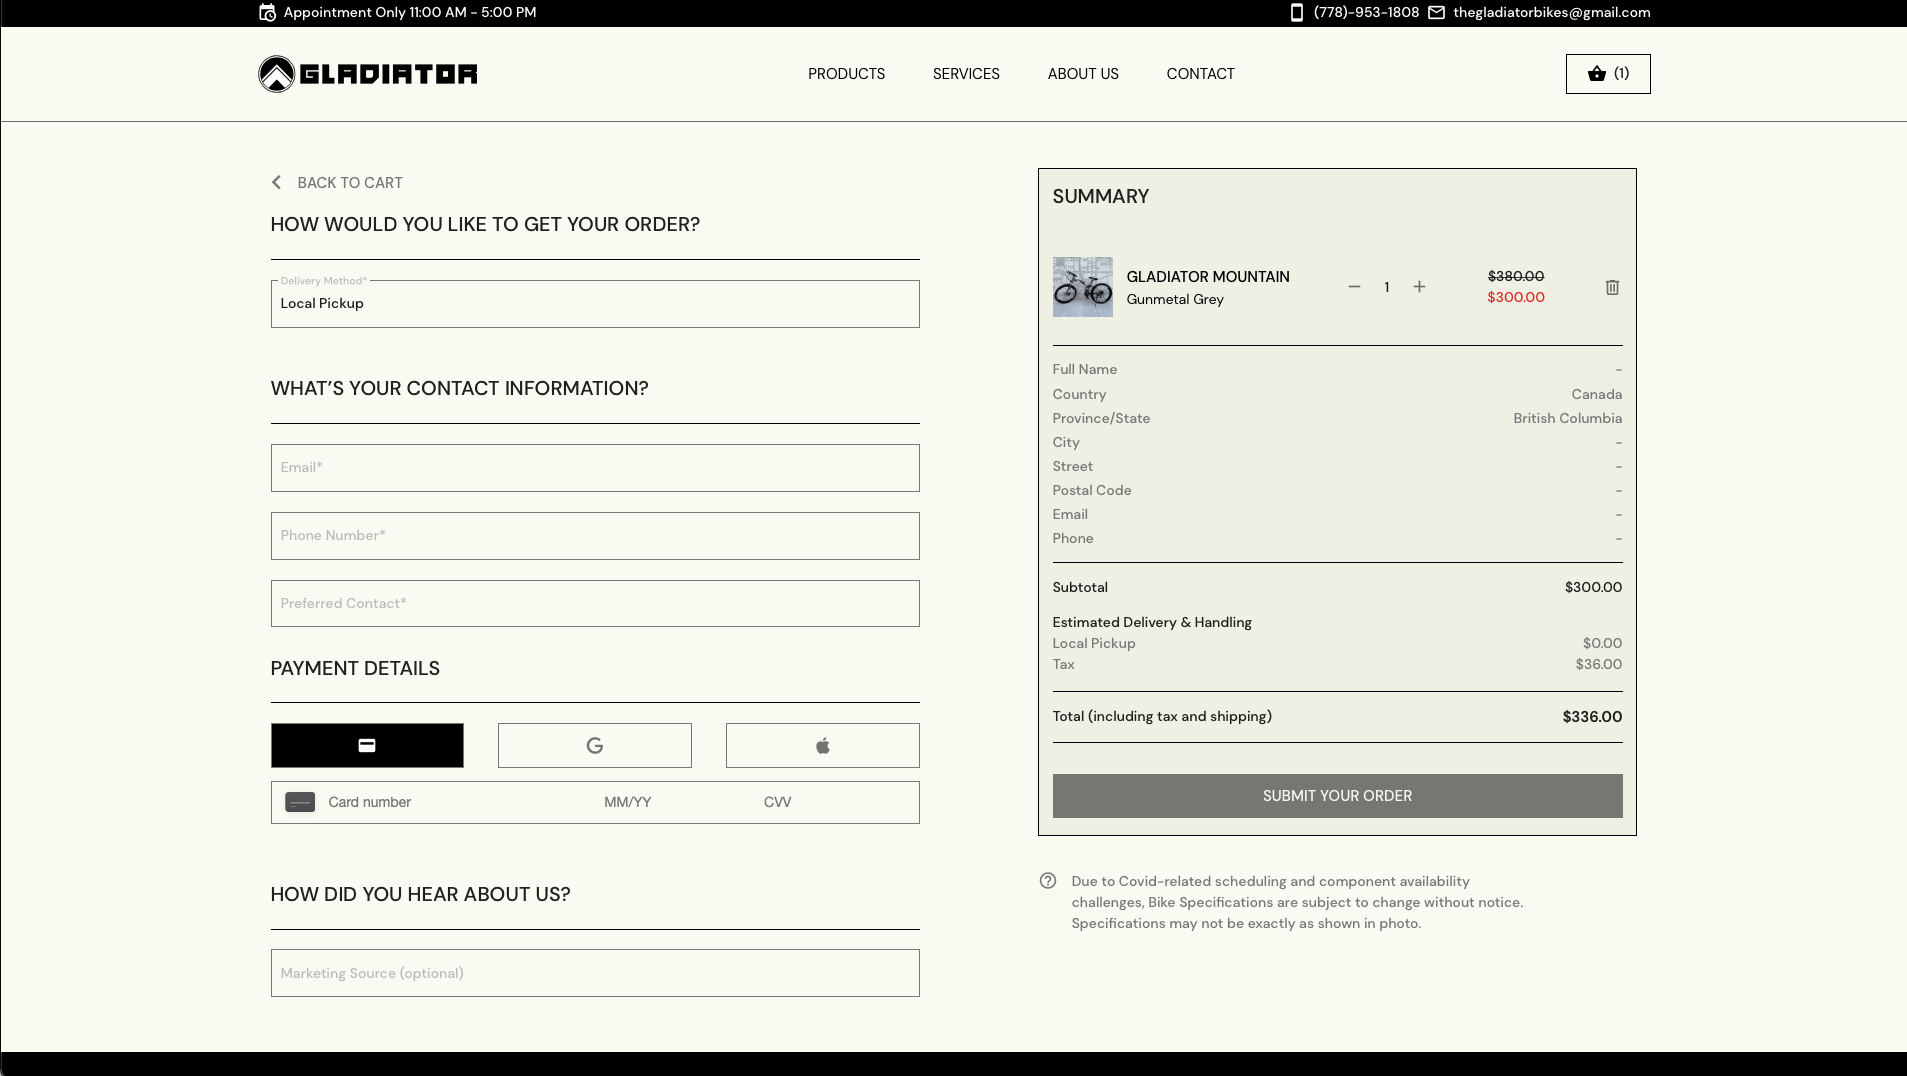Click the cart count (1) label

(1621, 73)
